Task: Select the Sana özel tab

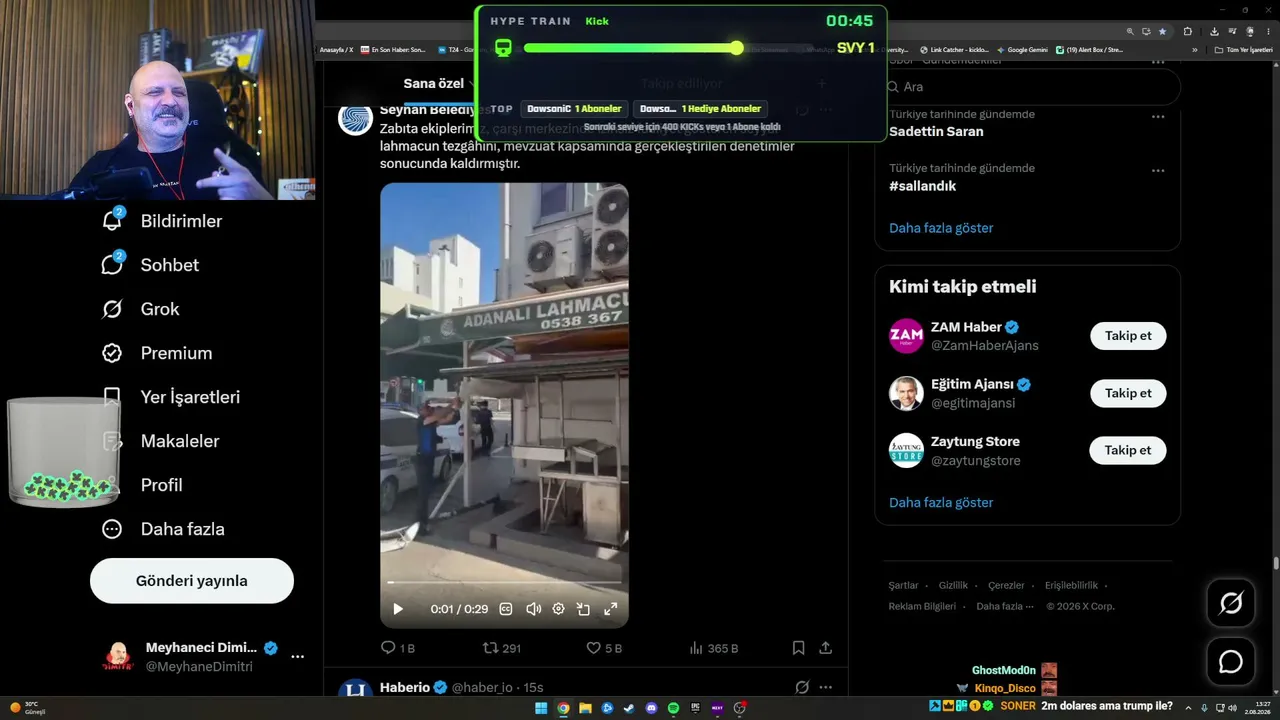Action: (x=434, y=83)
